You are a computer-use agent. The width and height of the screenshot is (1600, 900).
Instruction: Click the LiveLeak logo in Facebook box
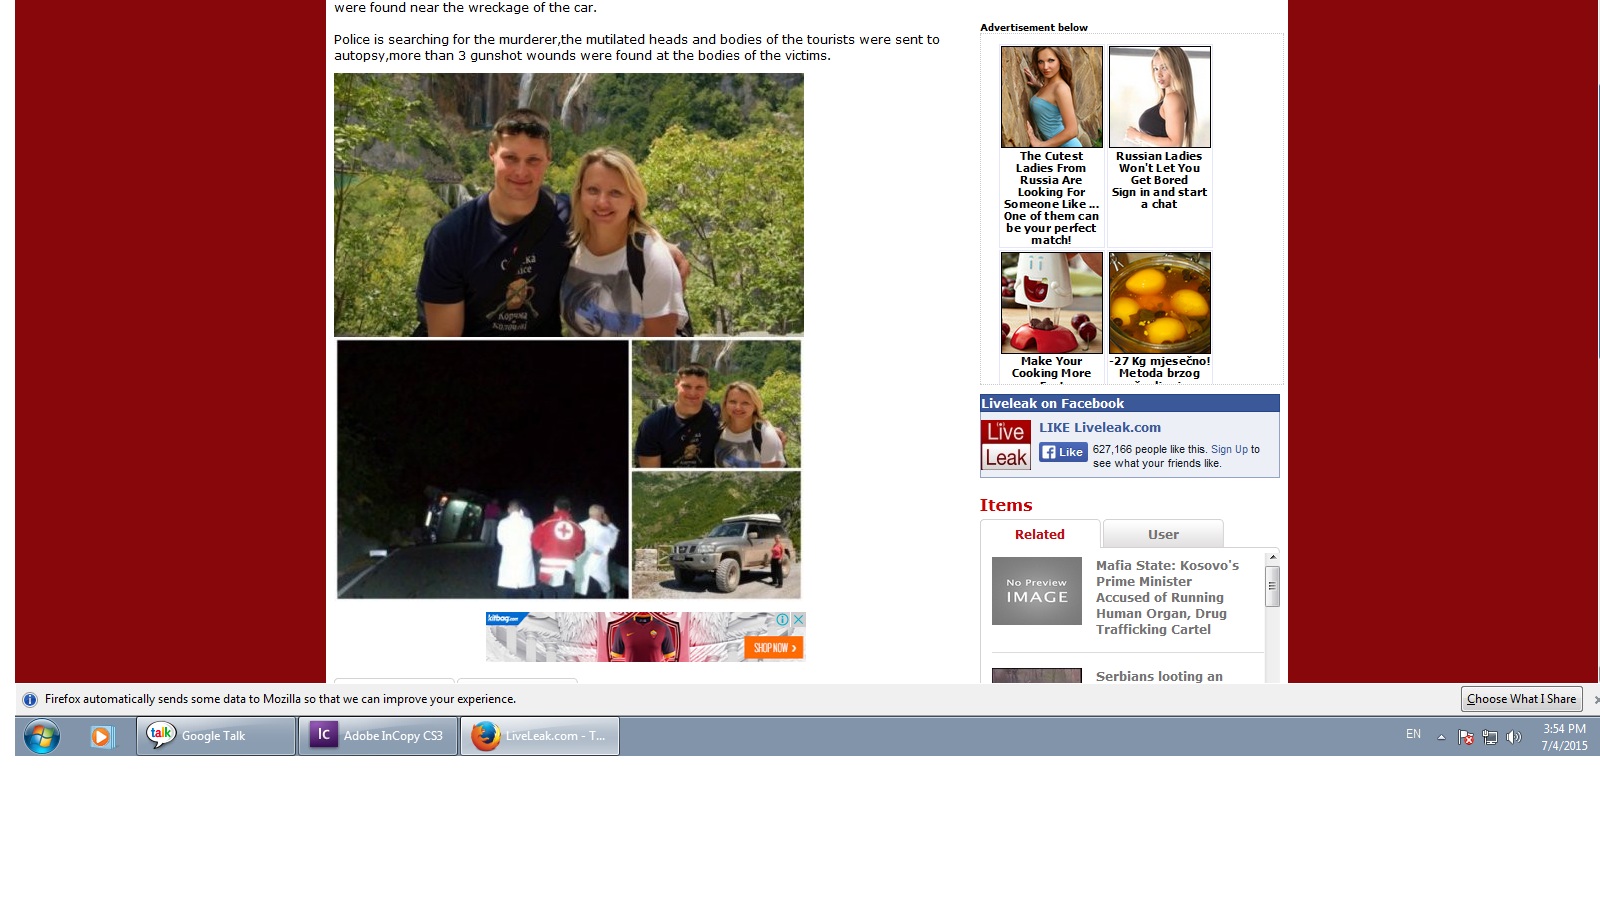tap(1006, 445)
